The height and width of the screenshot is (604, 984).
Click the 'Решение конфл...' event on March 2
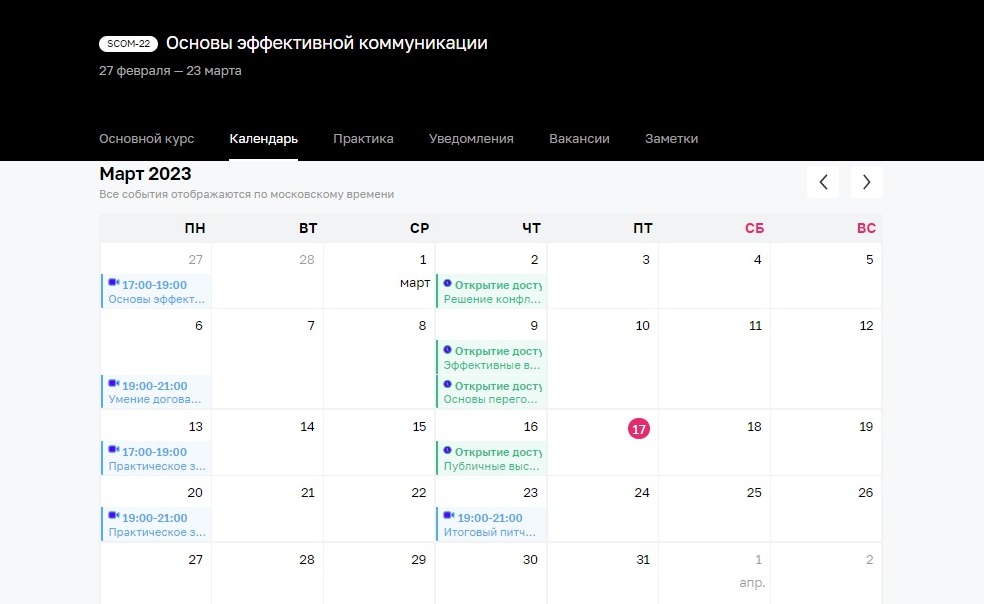(492, 297)
